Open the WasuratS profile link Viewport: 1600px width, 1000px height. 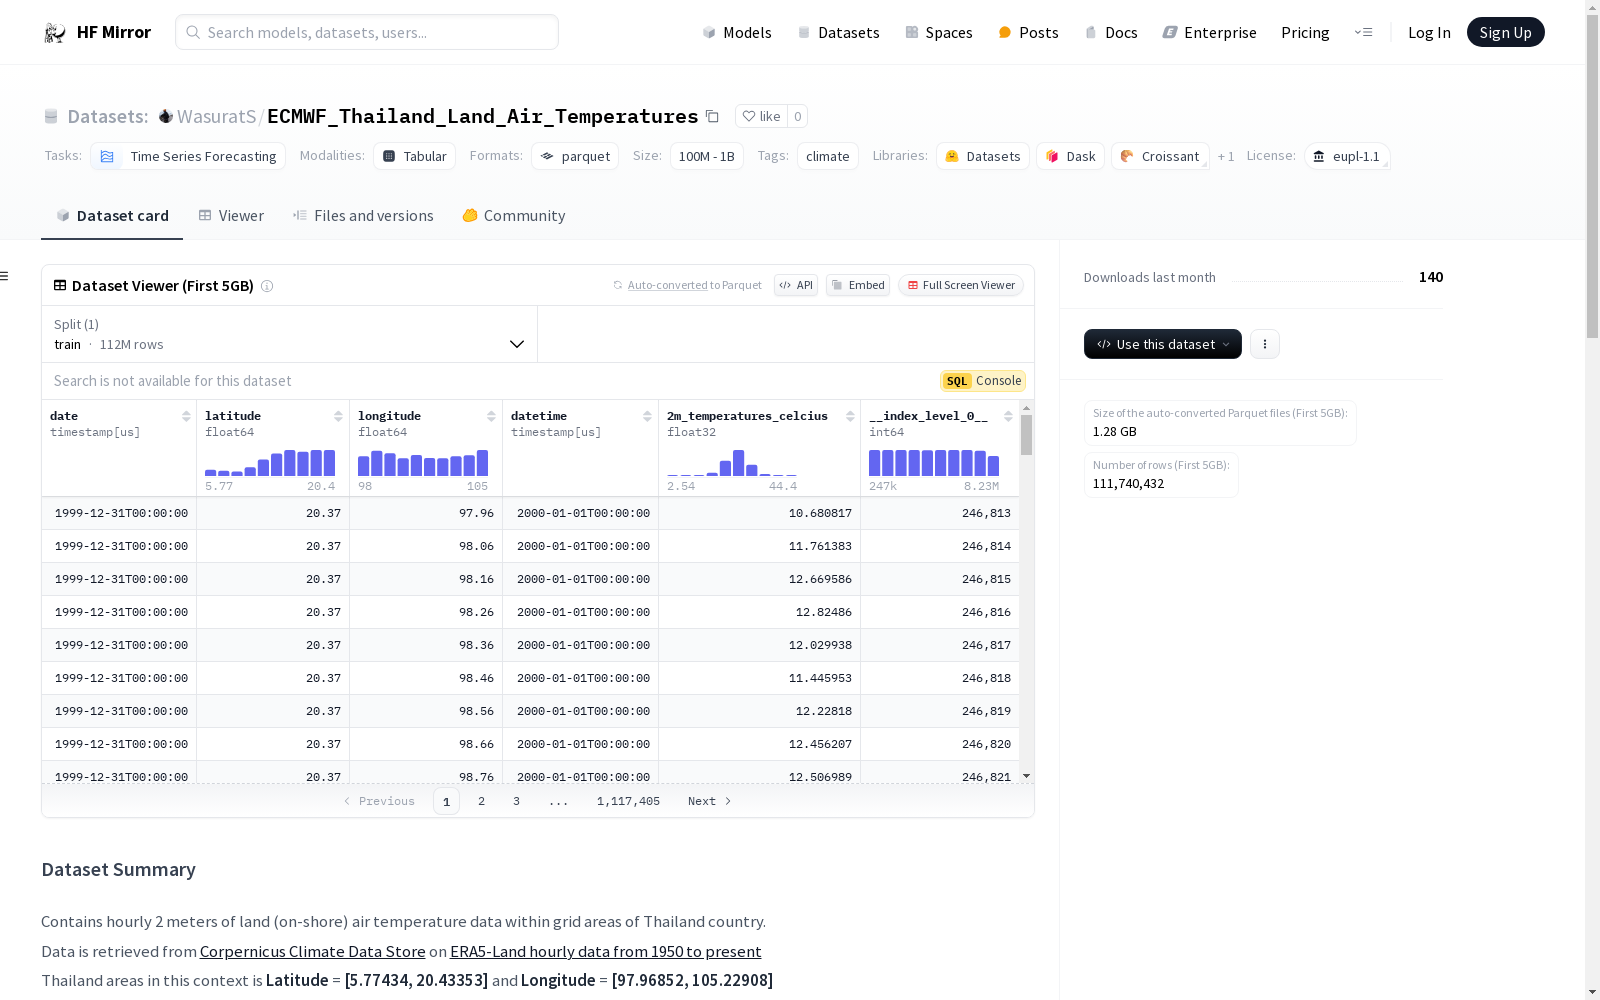[216, 116]
